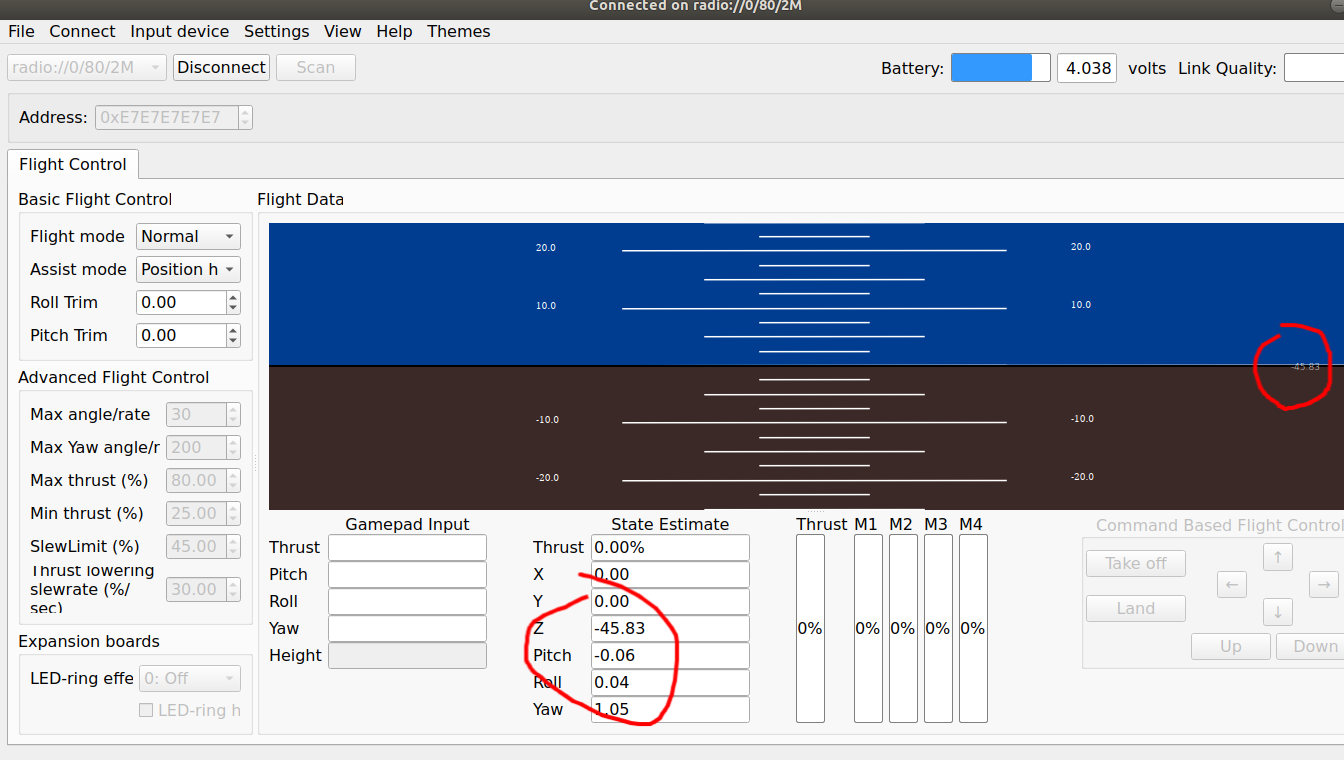Click the Battery level indicator
Viewport: 1344px width, 760px height.
tap(999, 67)
